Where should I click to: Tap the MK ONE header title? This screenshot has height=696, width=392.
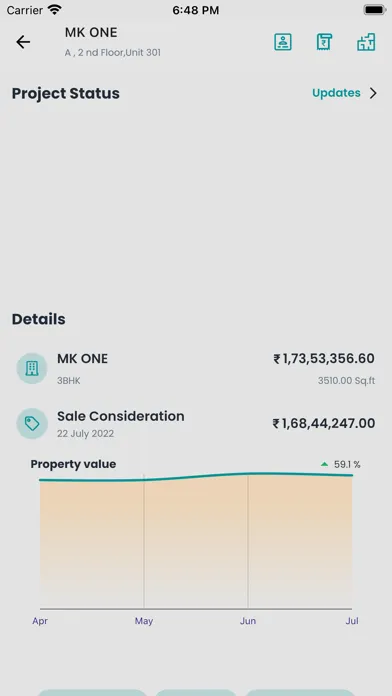click(x=91, y=32)
